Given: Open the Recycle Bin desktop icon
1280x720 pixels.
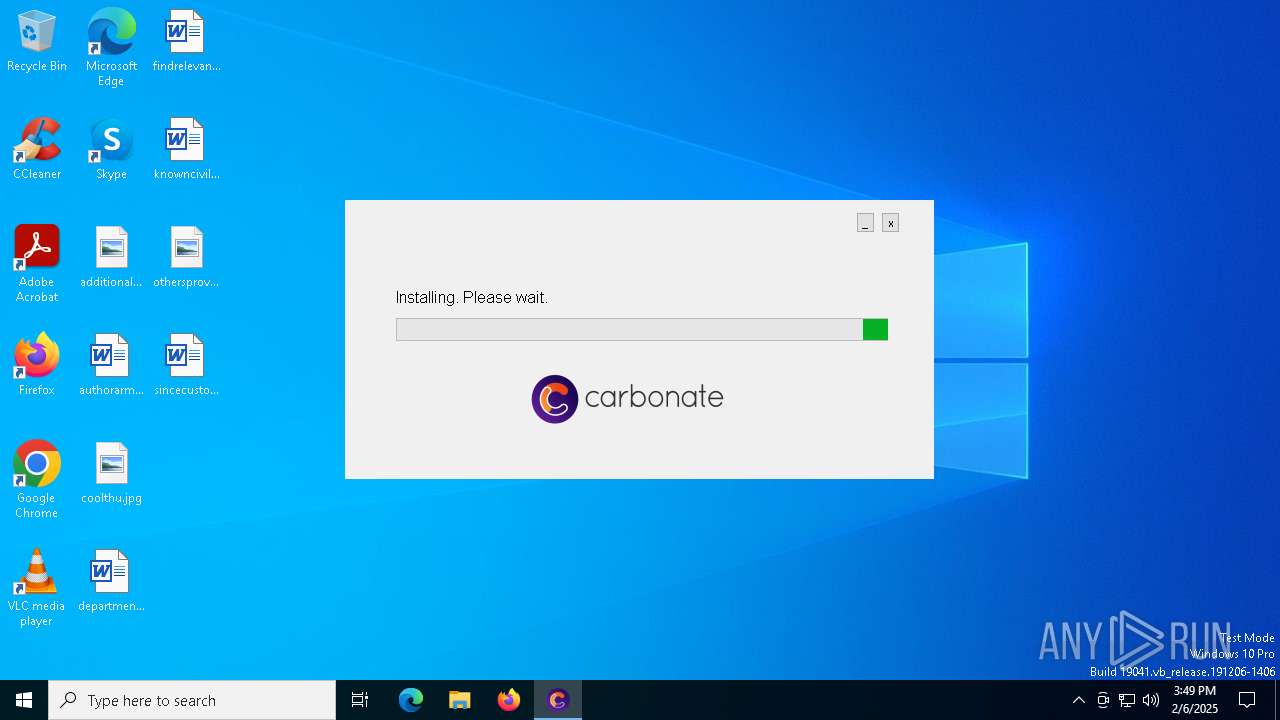Looking at the screenshot, I should click(x=37, y=42).
